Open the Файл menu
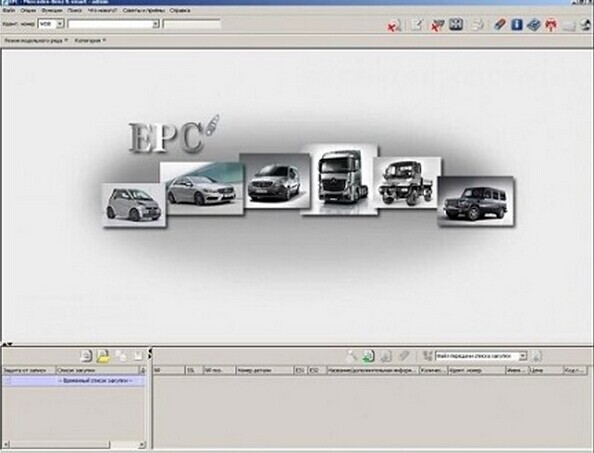 (x=9, y=11)
